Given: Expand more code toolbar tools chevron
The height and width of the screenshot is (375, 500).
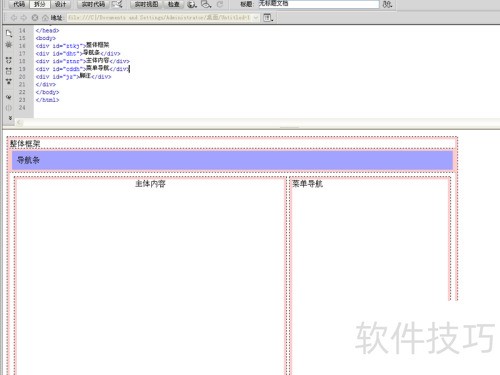Looking at the screenshot, I should (x=10, y=118).
